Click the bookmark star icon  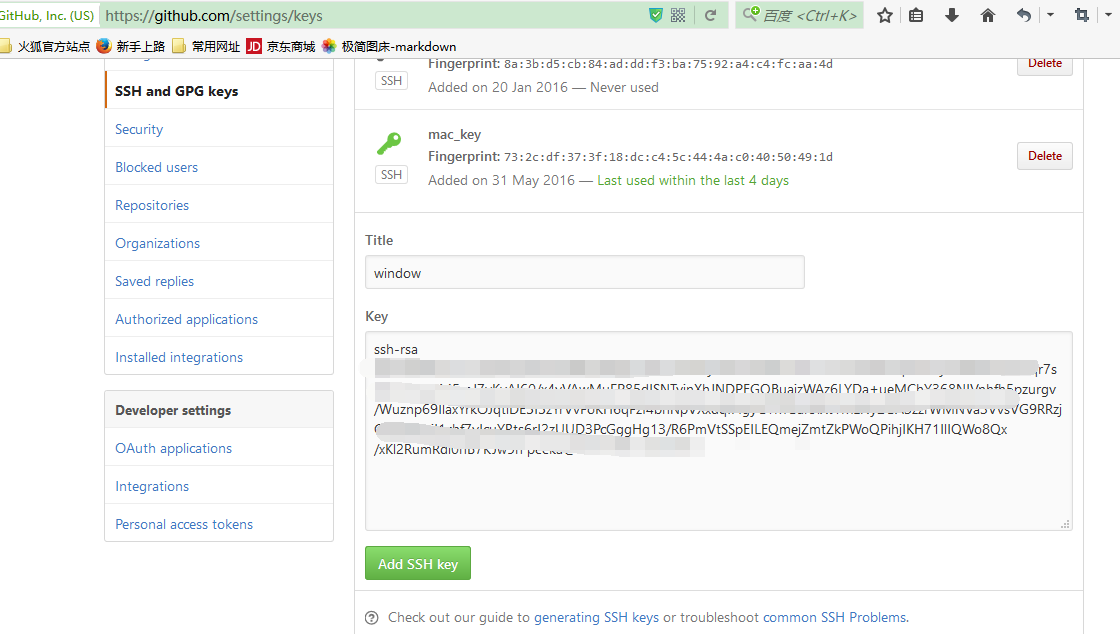click(884, 15)
